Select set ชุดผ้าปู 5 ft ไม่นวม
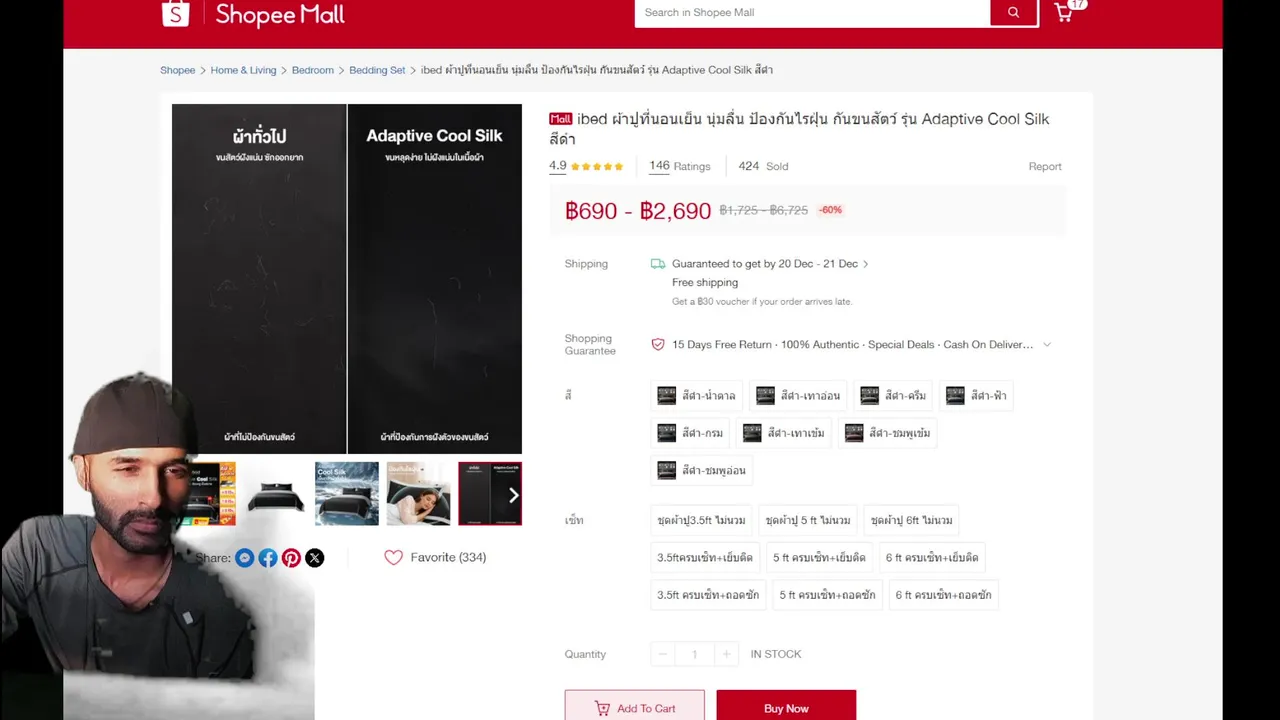Image resolution: width=1280 pixels, height=720 pixels. click(x=808, y=520)
